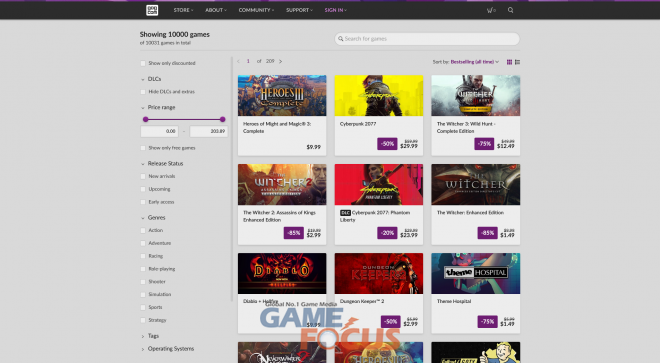The width and height of the screenshot is (660, 363).
Task: Check the New arrivals filter
Action: click(x=143, y=176)
